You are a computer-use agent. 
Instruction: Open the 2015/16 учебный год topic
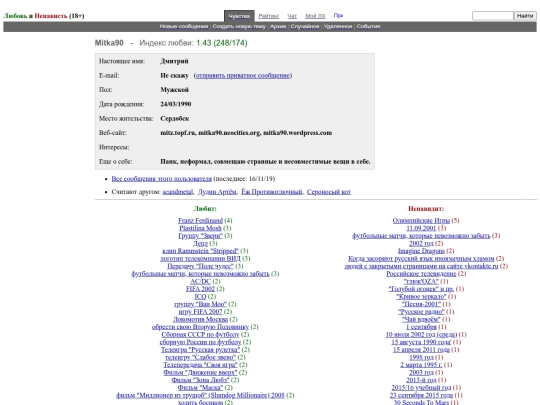421,387
